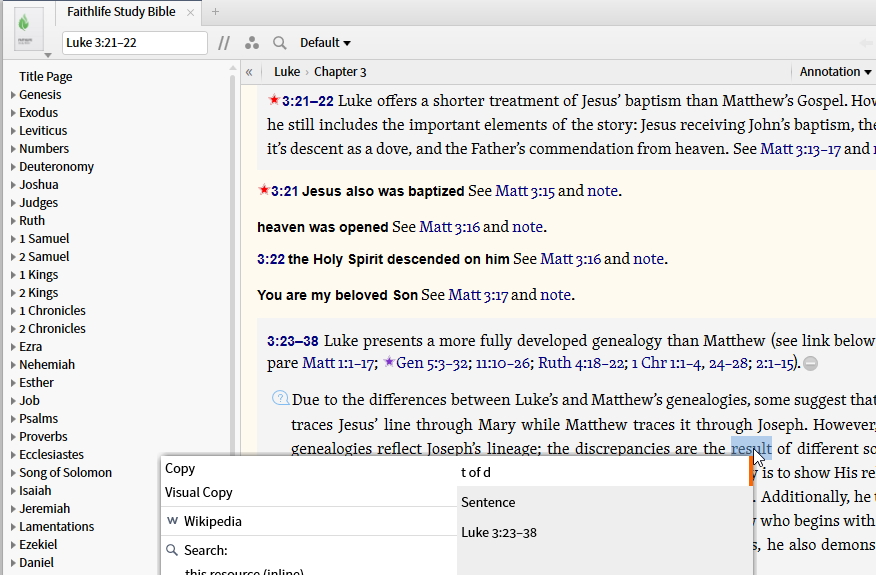Expand the Joshua tree node

(13, 184)
